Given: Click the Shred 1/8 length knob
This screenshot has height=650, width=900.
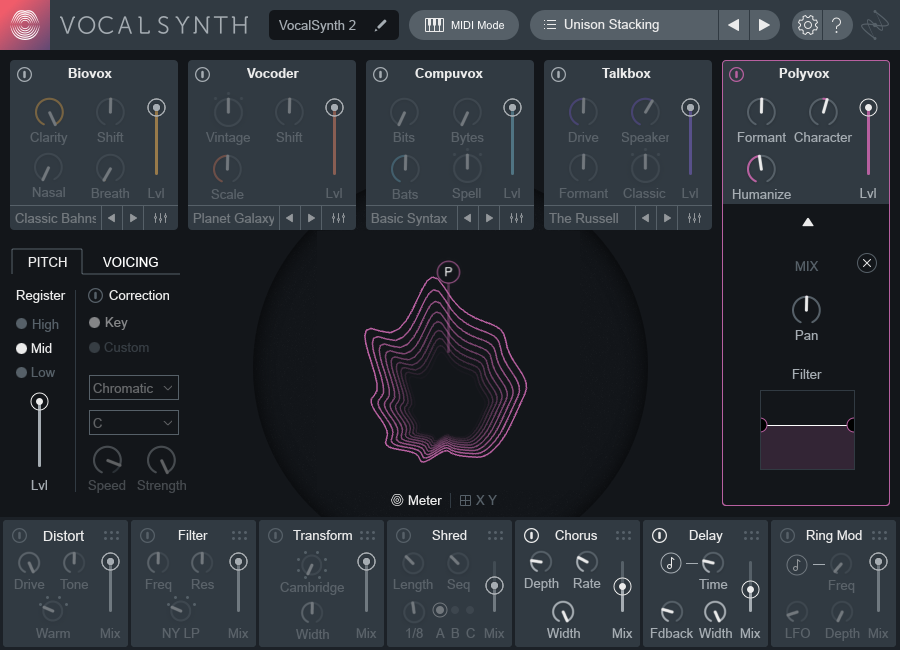Looking at the screenshot, I should (x=414, y=612).
